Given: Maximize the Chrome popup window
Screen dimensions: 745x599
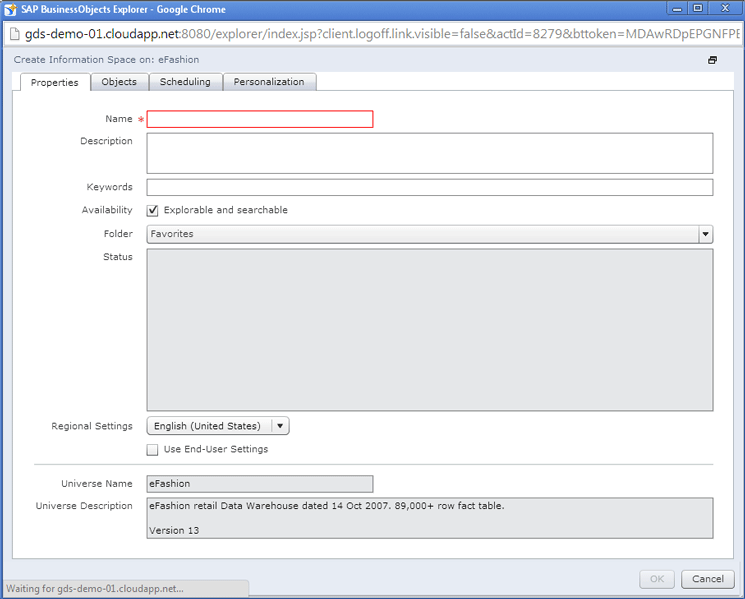Looking at the screenshot, I should pos(697,8).
